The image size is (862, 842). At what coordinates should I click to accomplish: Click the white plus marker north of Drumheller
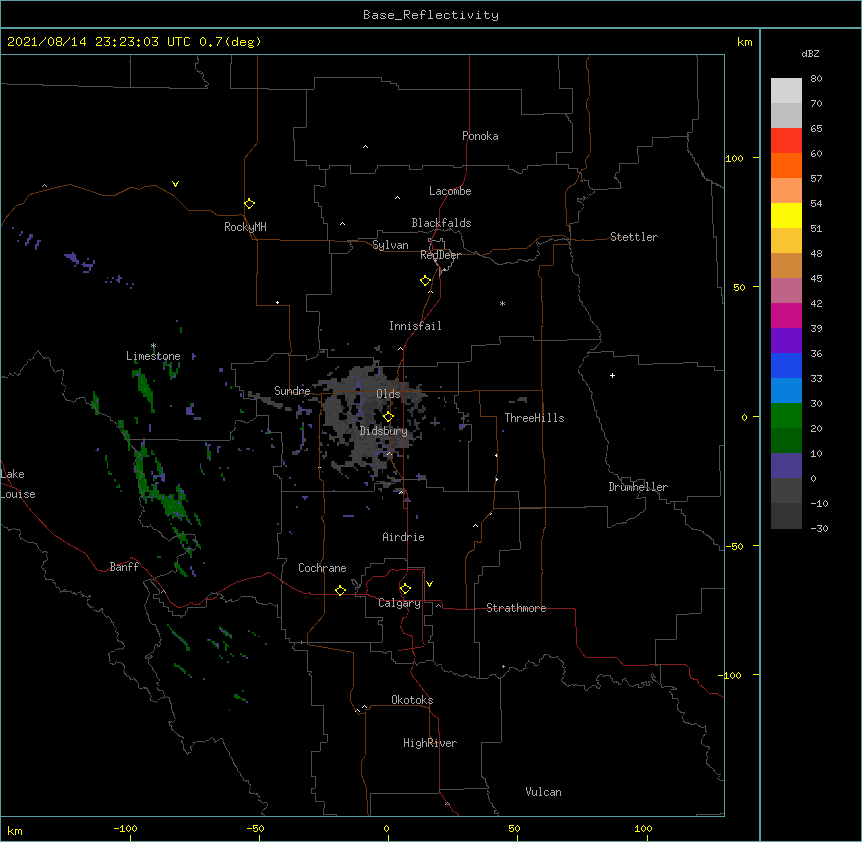[x=612, y=375]
